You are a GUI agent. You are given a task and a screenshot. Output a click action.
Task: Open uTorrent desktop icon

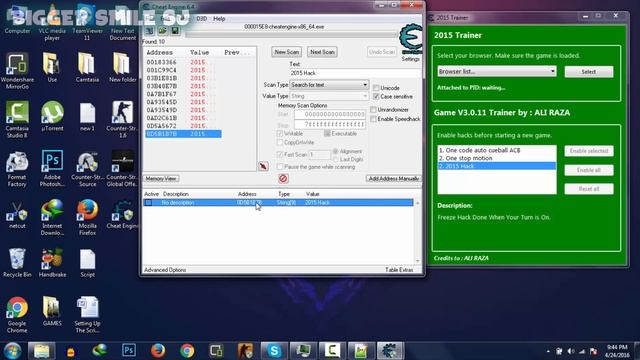pos(52,117)
